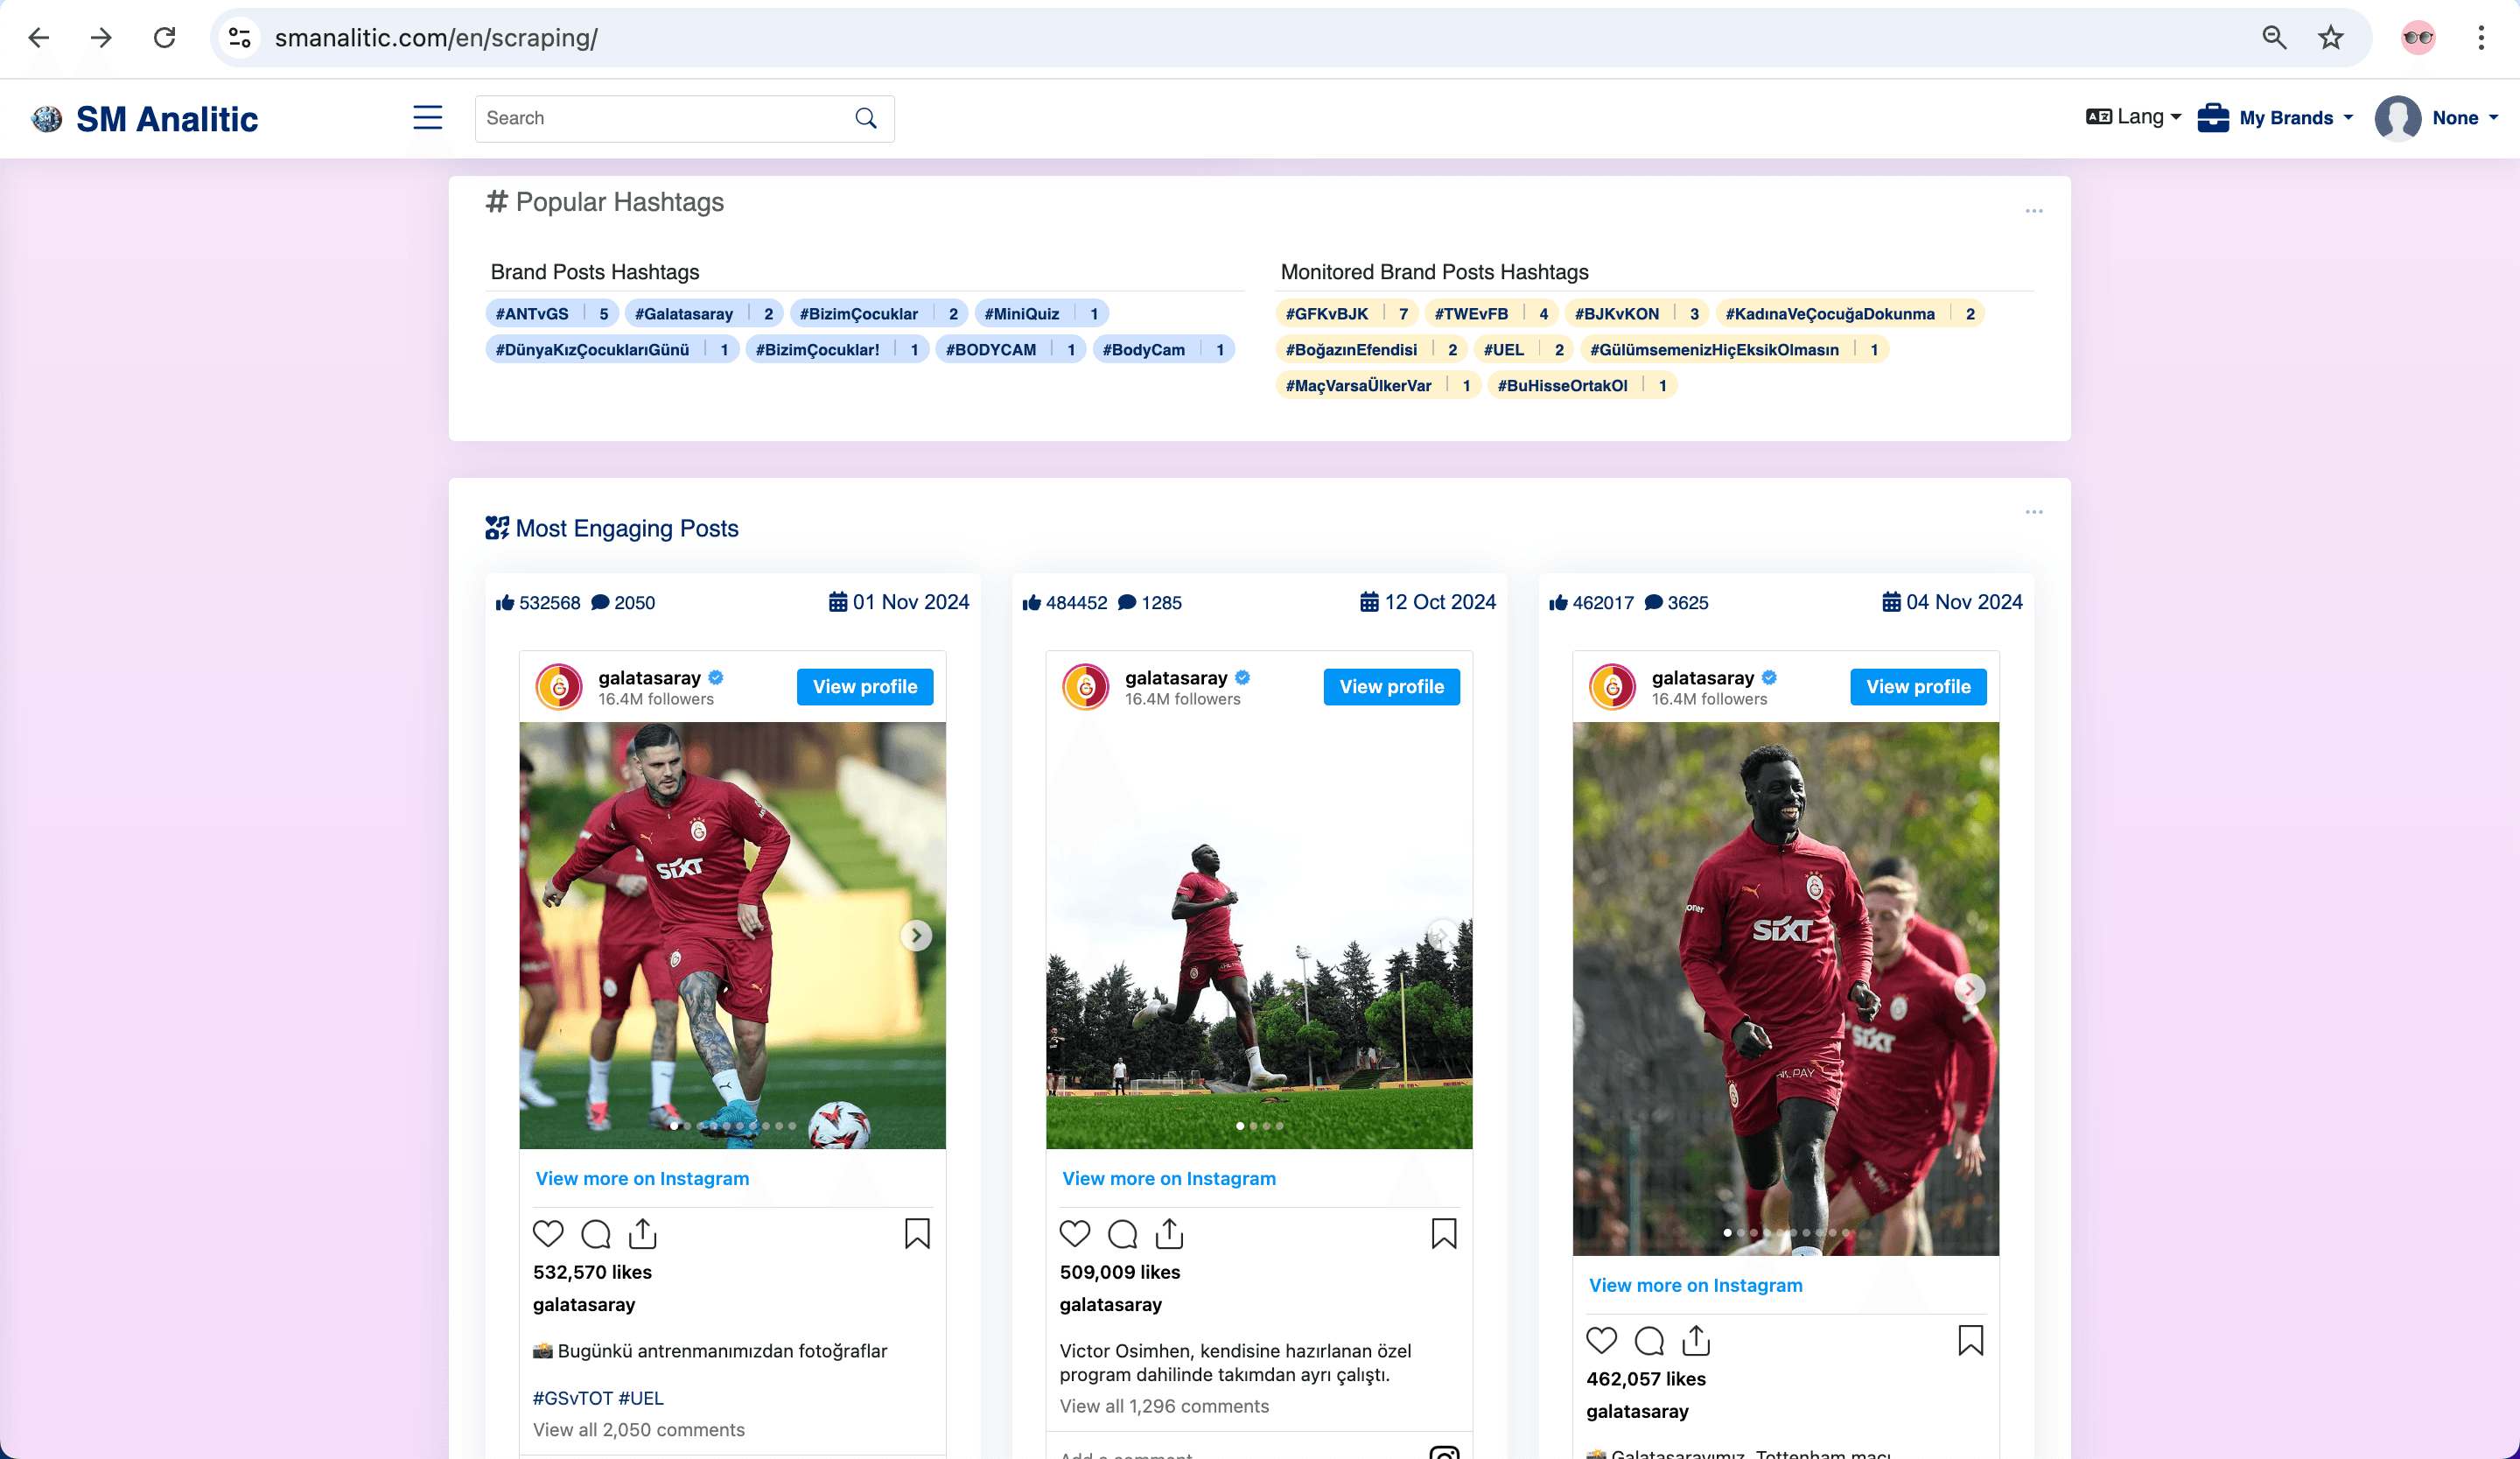
Task: Comment on the 12 Oct 2024 post
Action: 1123,1234
